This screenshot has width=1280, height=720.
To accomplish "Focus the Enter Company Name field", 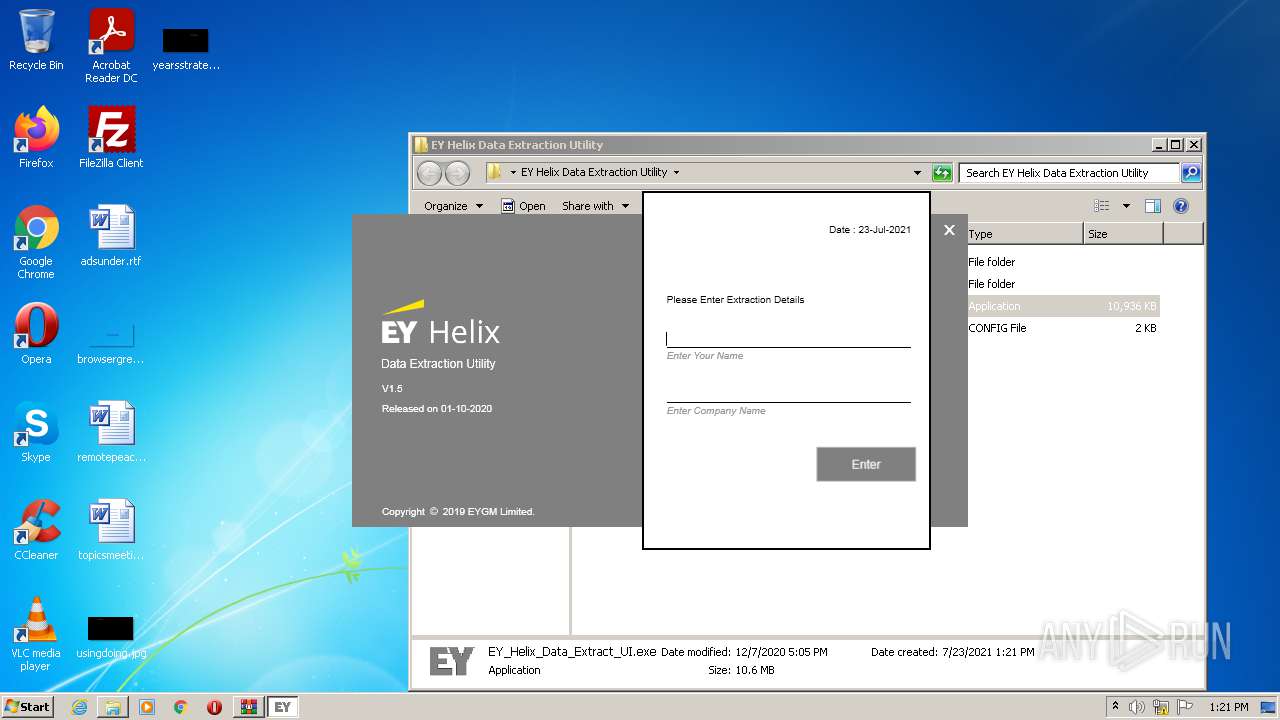I will click(x=788, y=393).
